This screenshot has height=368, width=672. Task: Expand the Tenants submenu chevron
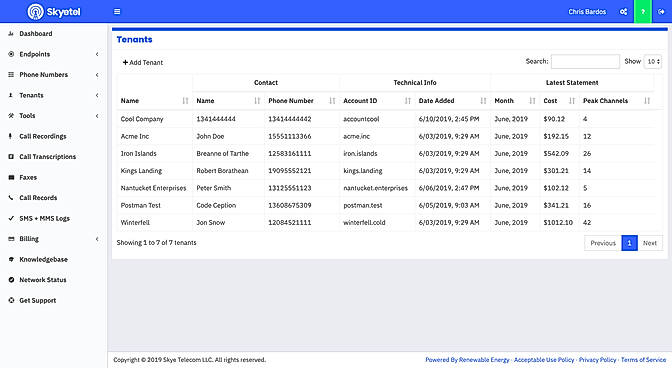point(97,95)
